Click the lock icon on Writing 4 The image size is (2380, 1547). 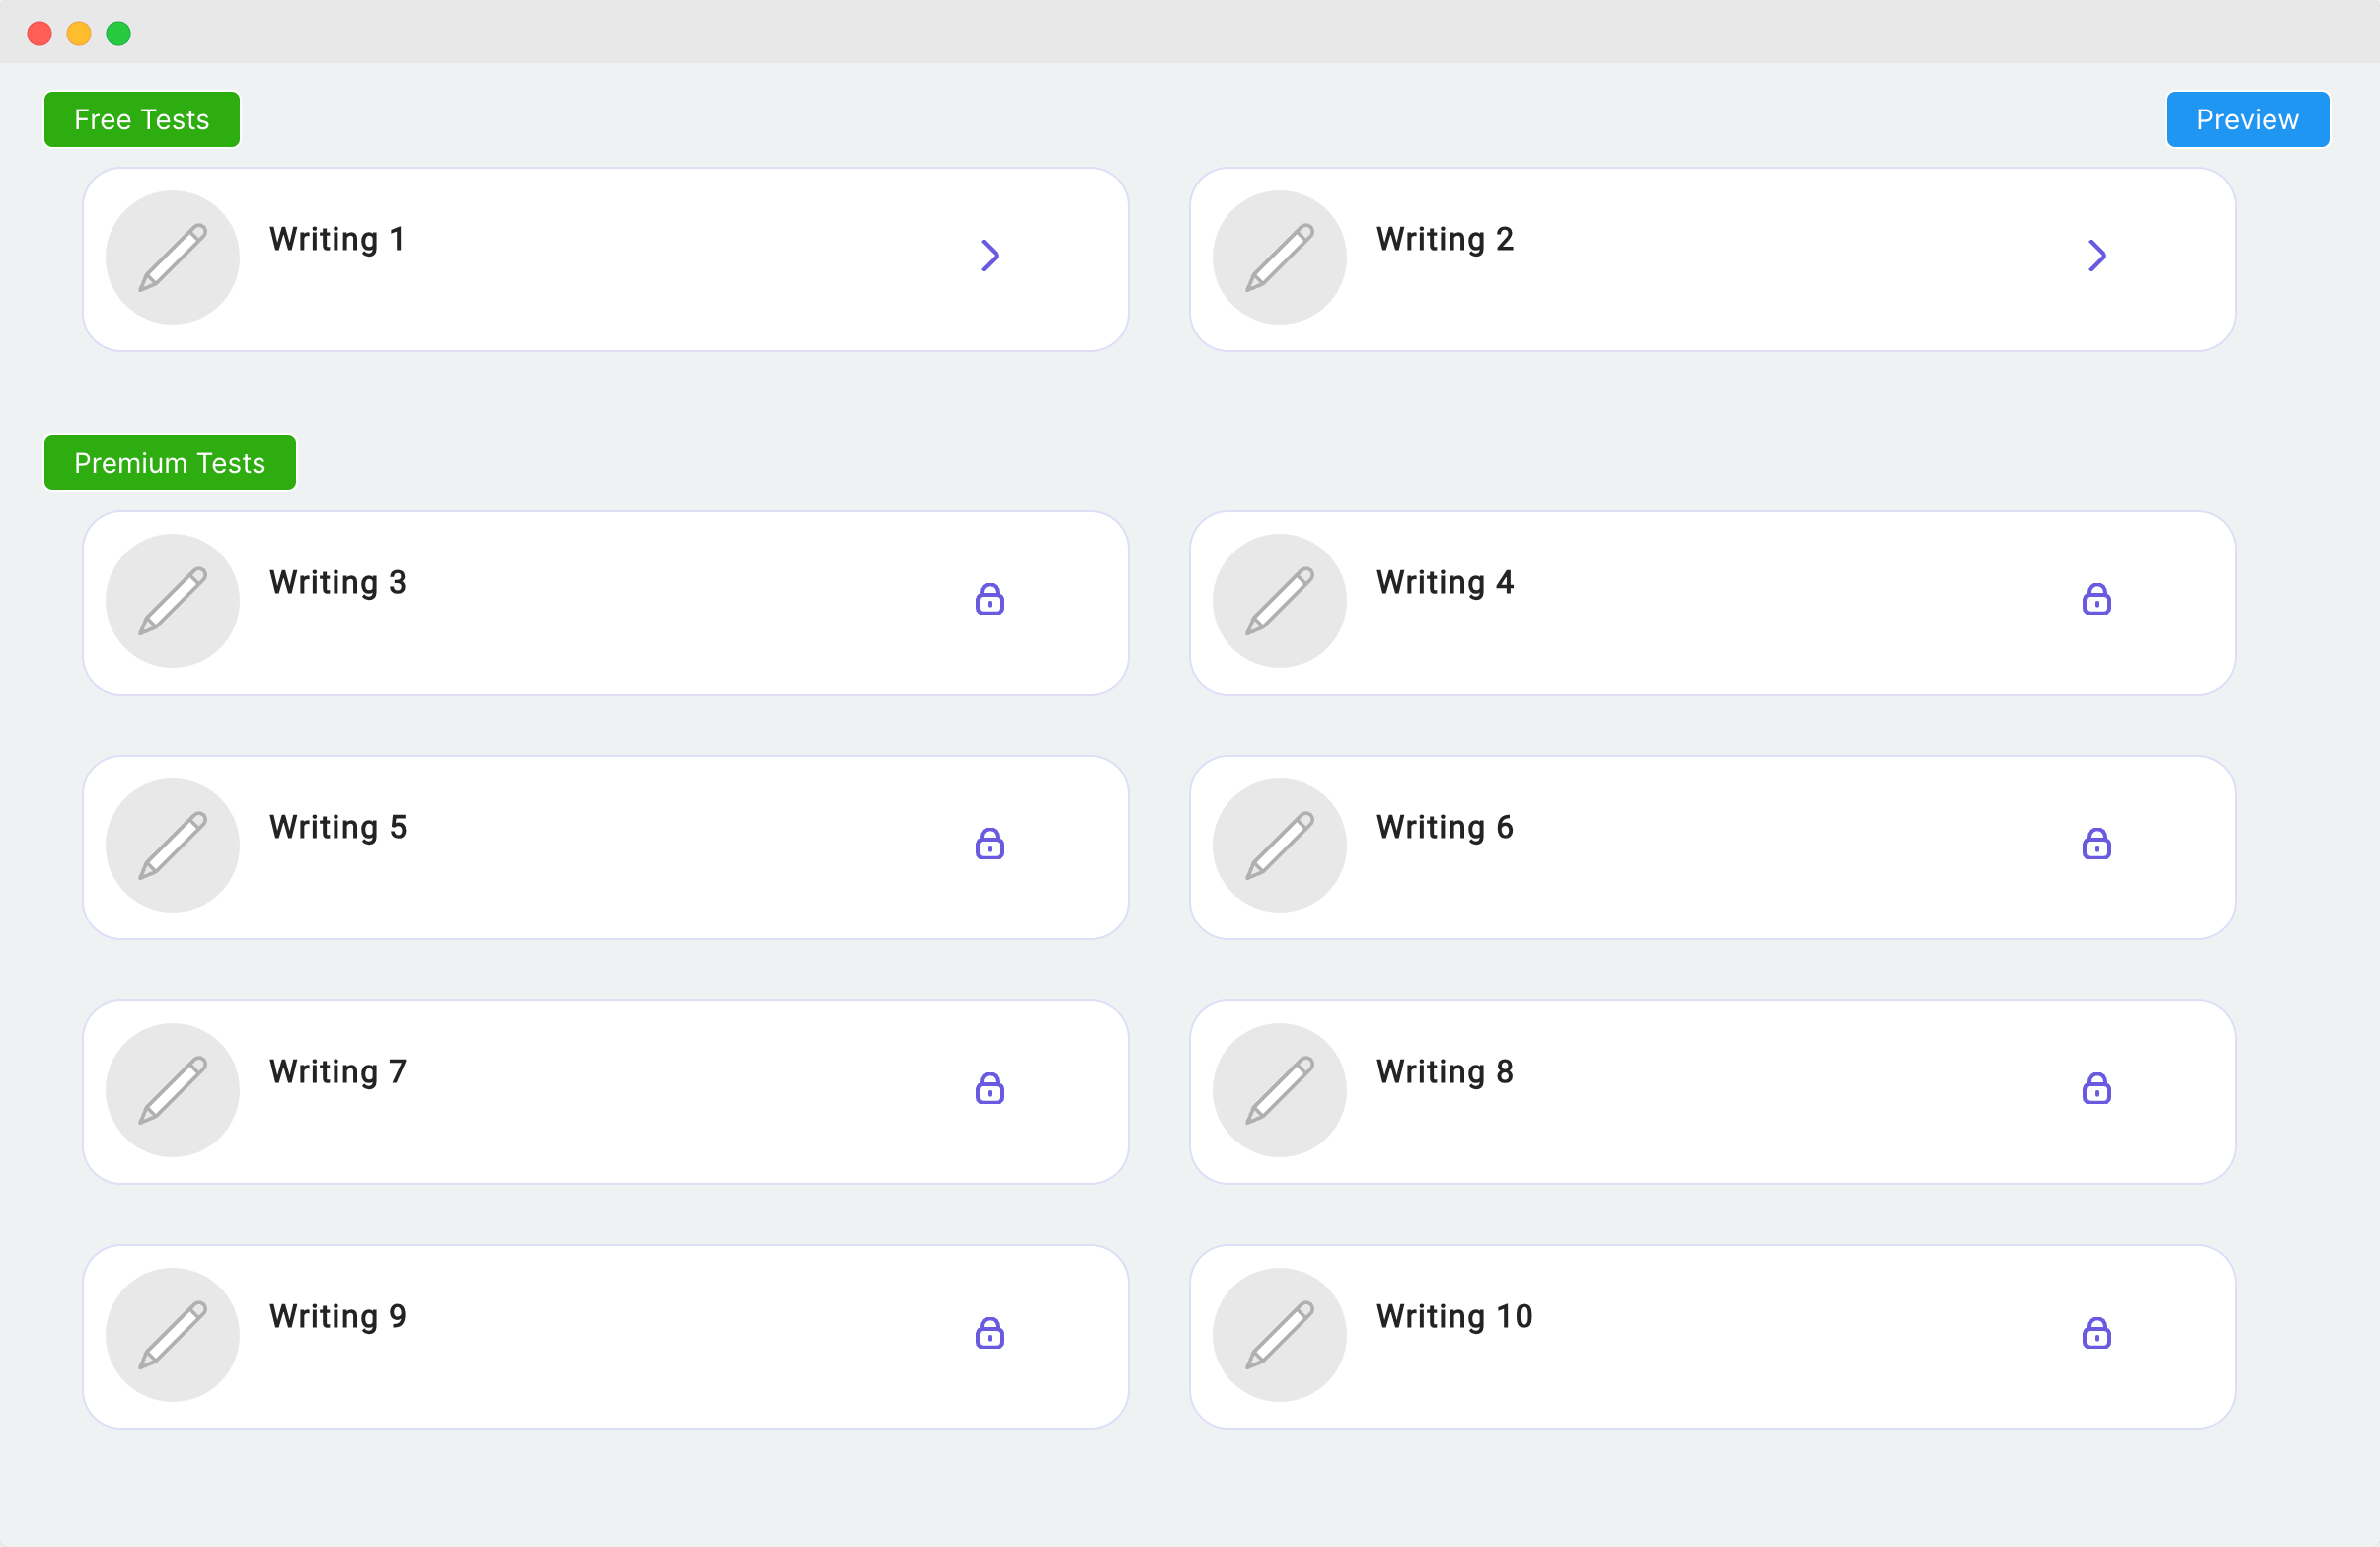tap(2097, 599)
